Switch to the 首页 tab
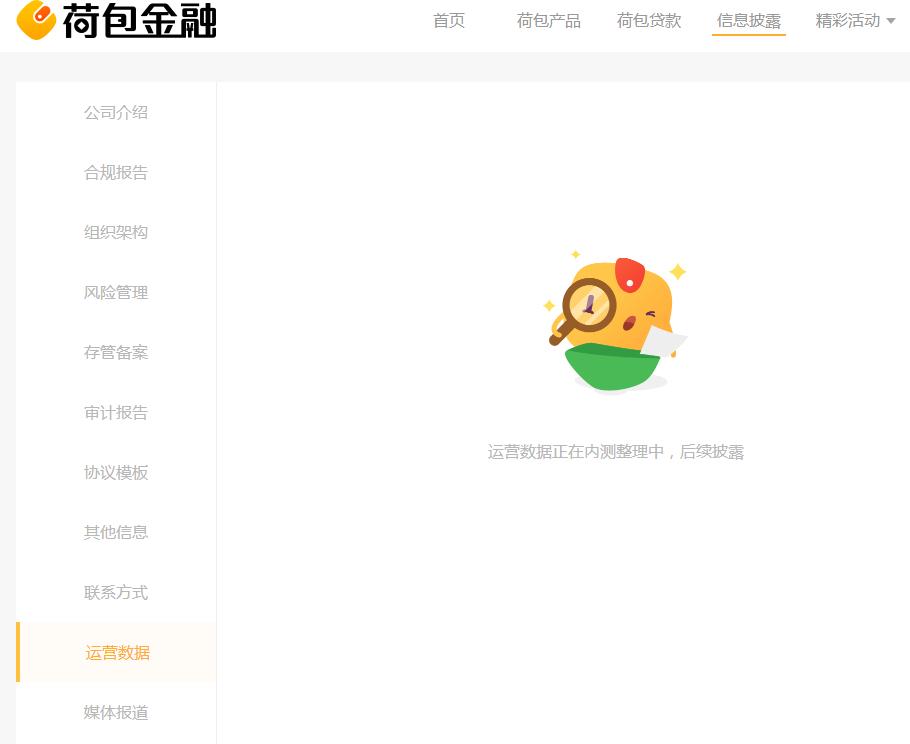 pos(448,19)
